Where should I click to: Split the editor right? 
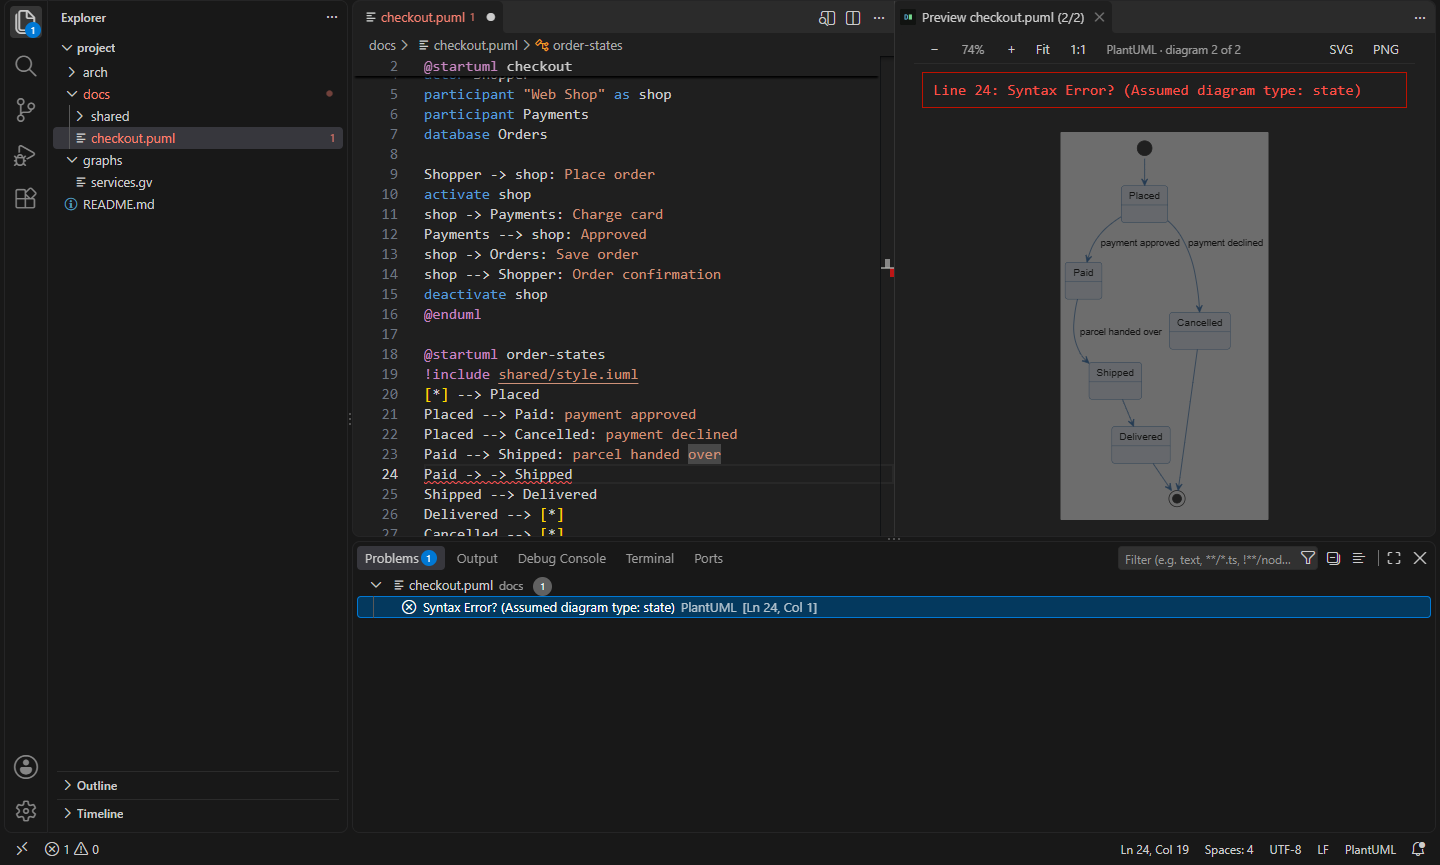click(853, 18)
